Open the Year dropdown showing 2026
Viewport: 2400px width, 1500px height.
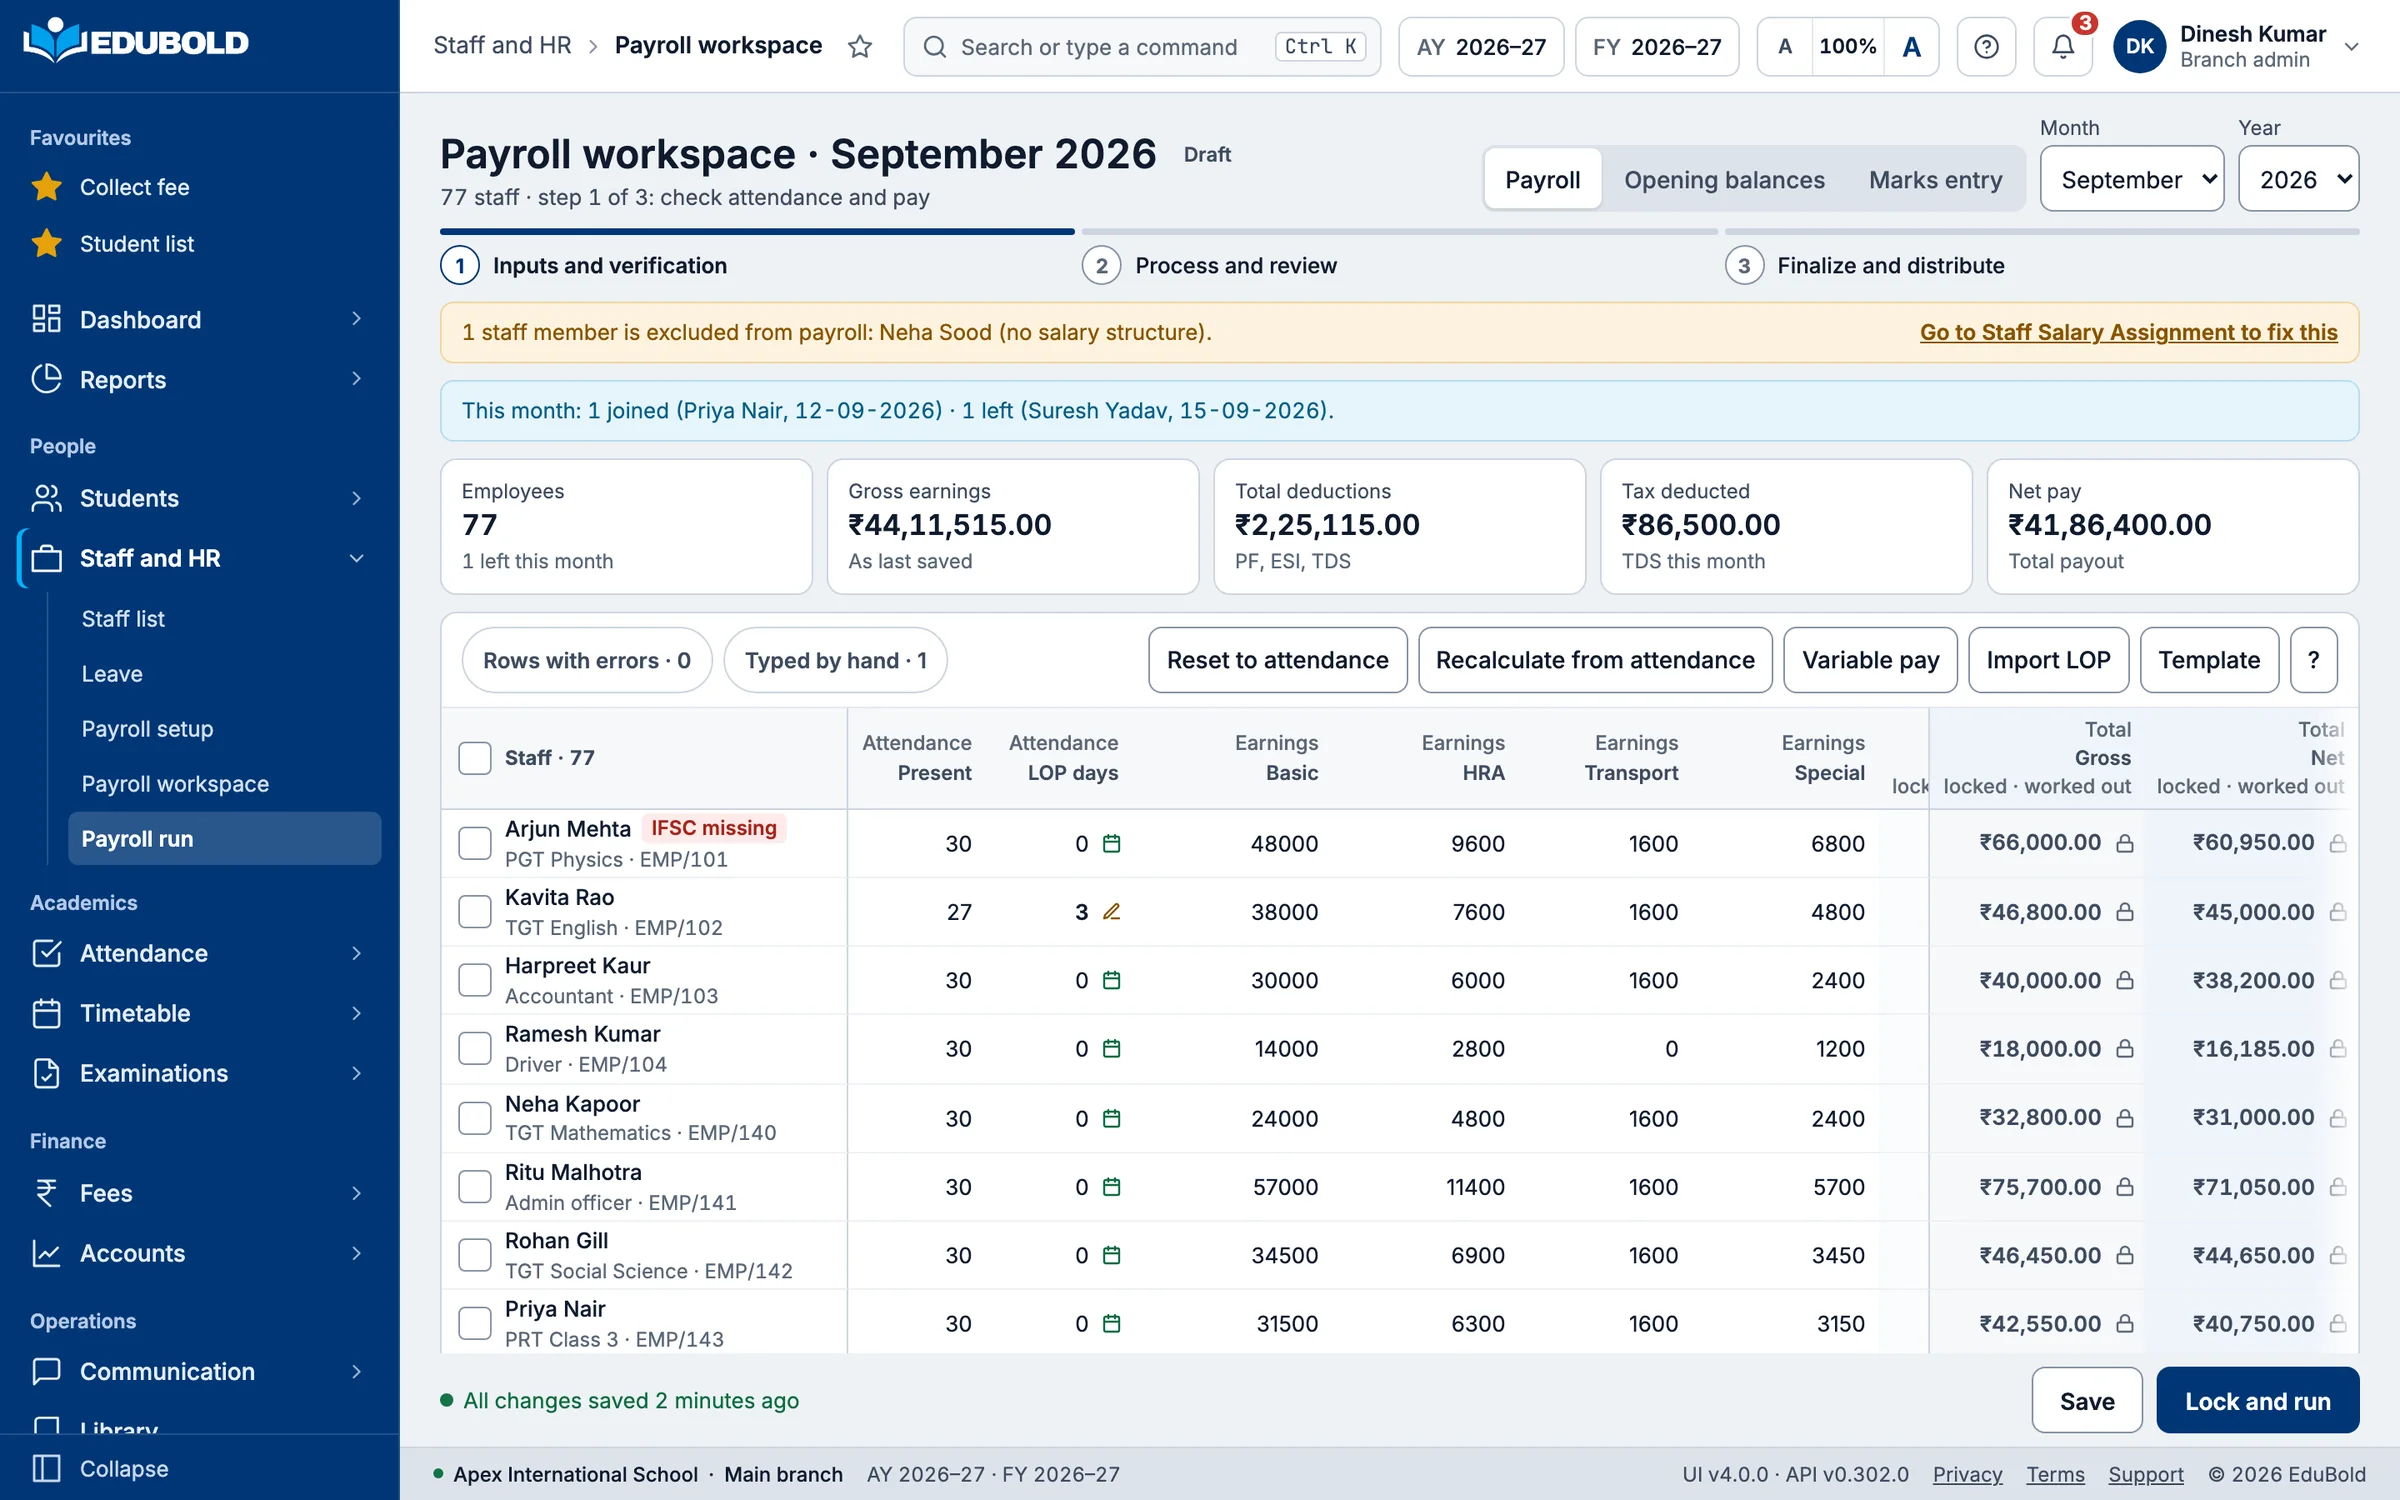(2299, 179)
